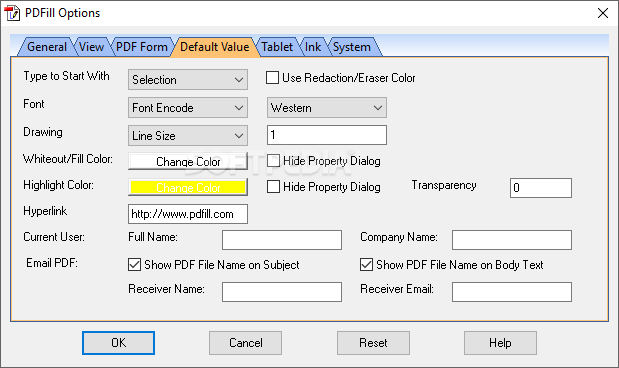Click the PDFill app icon in title bar
The image size is (619, 368).
point(11,13)
